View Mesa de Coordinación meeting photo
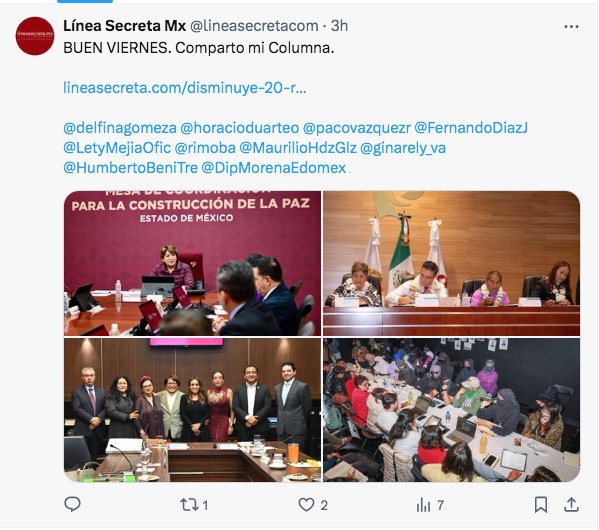This screenshot has width=599, height=530. [193, 263]
